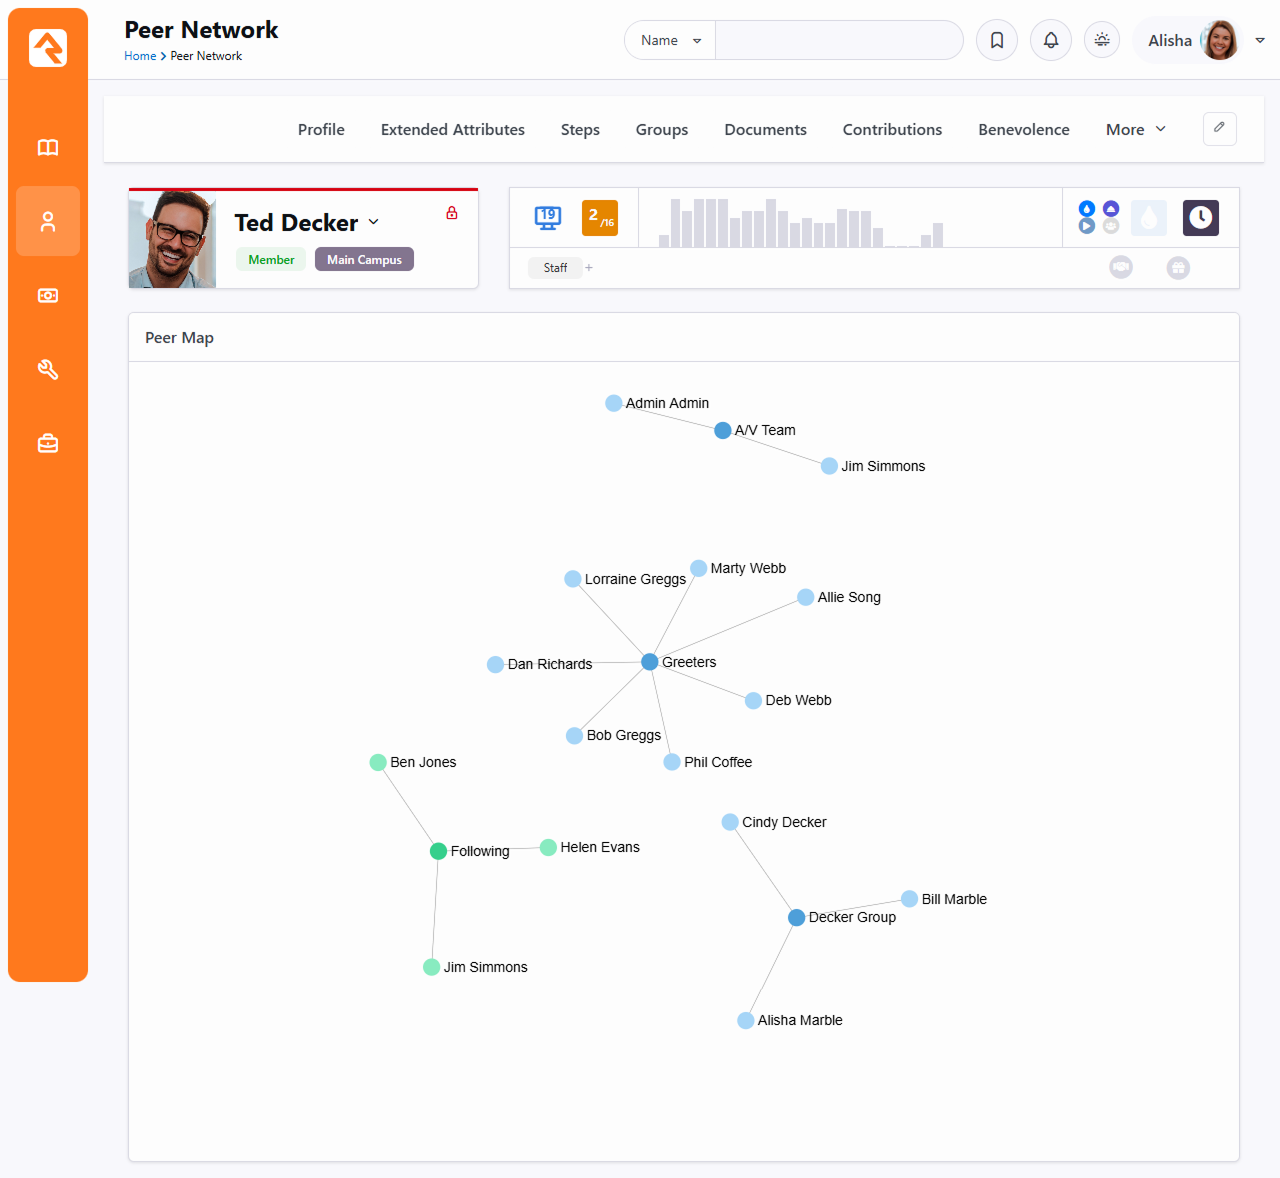Screen dimensions: 1280x1178
Task: Open the Name search type dropdown
Action: pyautogui.click(x=670, y=40)
